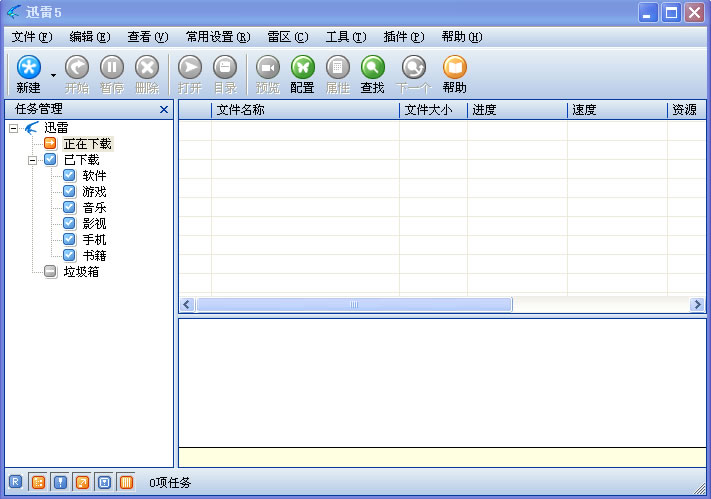Screen dimensions: 711x499
Task: Open the 雷区(C) menu
Action: pos(288,37)
